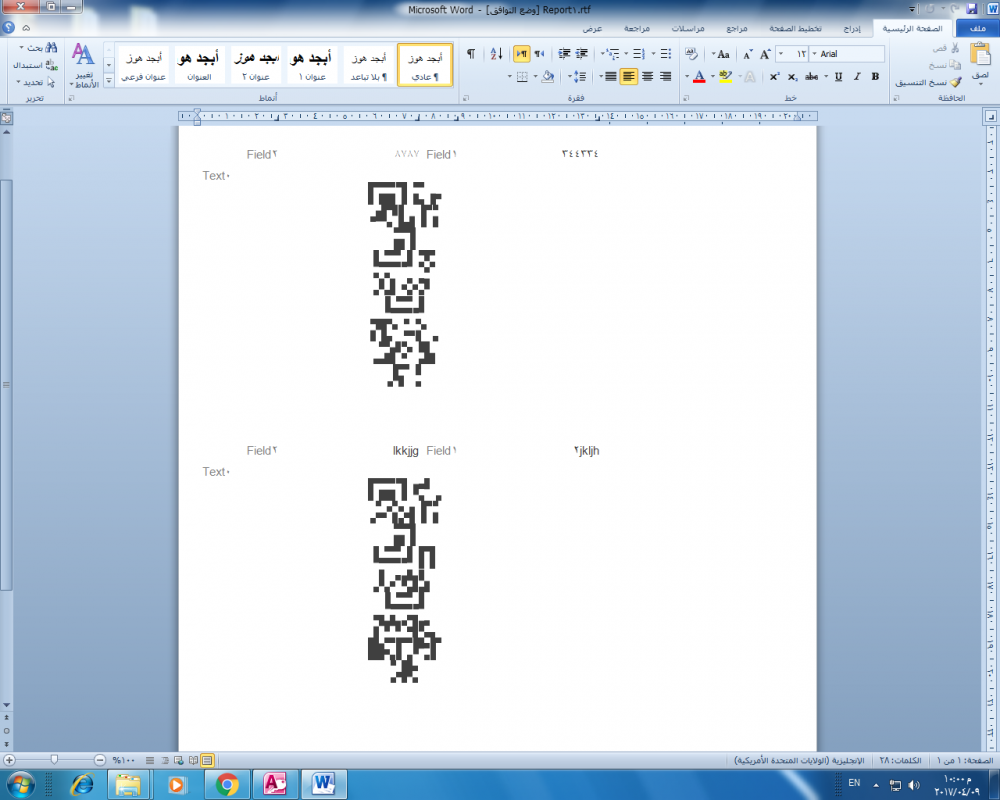The height and width of the screenshot is (800, 1000).
Task: Apply the Normal (عادي) style
Action: click(425, 64)
